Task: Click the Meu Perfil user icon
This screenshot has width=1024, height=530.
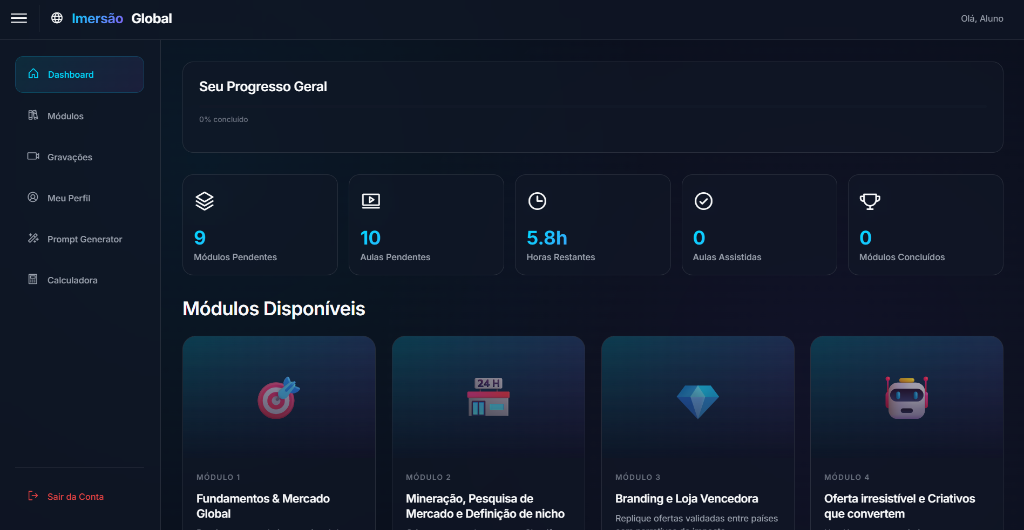Action: click(x=33, y=197)
